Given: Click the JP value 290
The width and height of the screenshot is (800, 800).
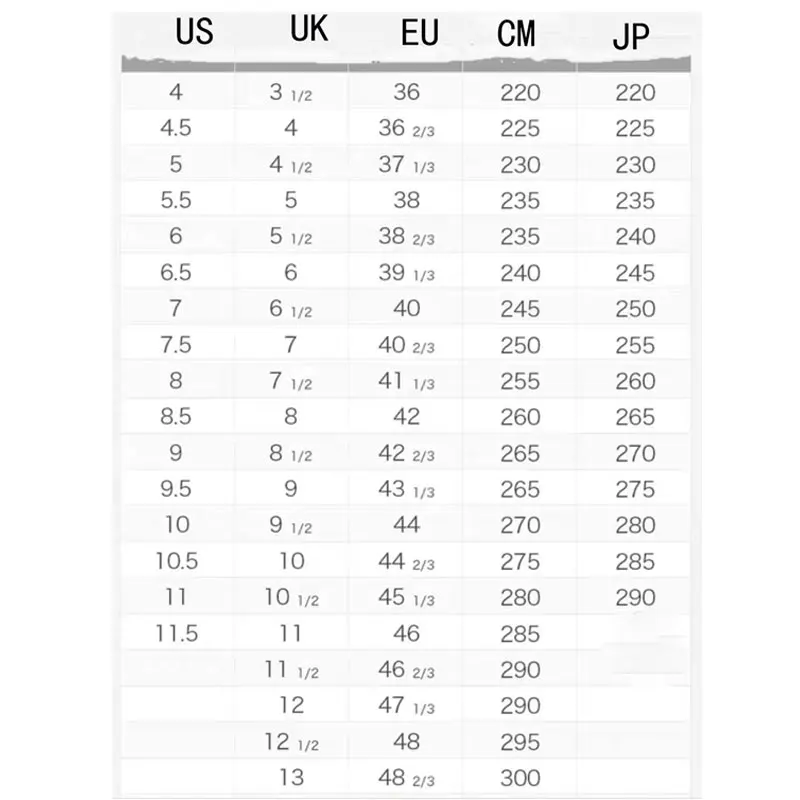Looking at the screenshot, I should (x=635, y=597).
